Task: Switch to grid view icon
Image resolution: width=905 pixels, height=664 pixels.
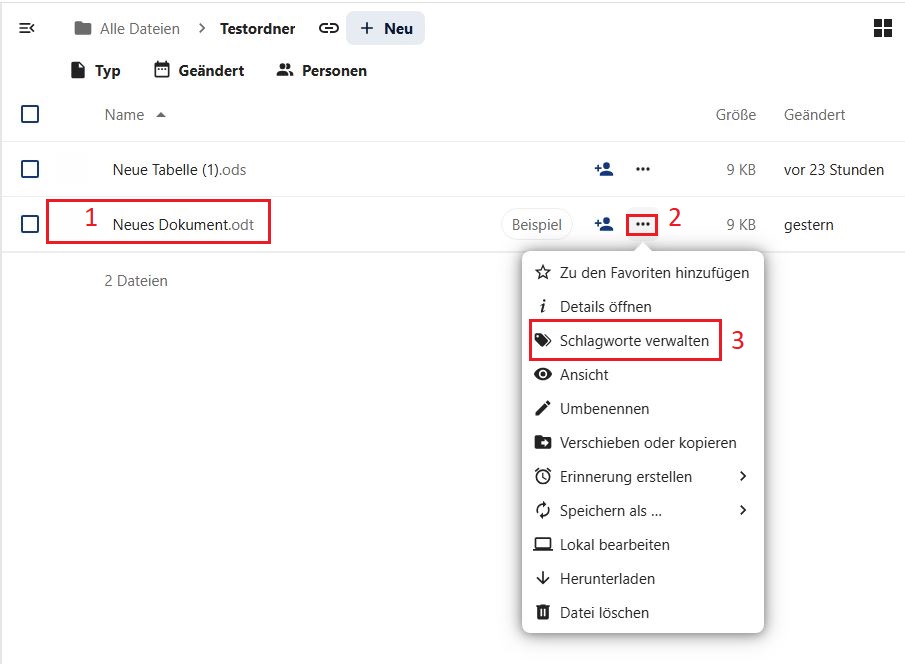Action: pos(882,28)
